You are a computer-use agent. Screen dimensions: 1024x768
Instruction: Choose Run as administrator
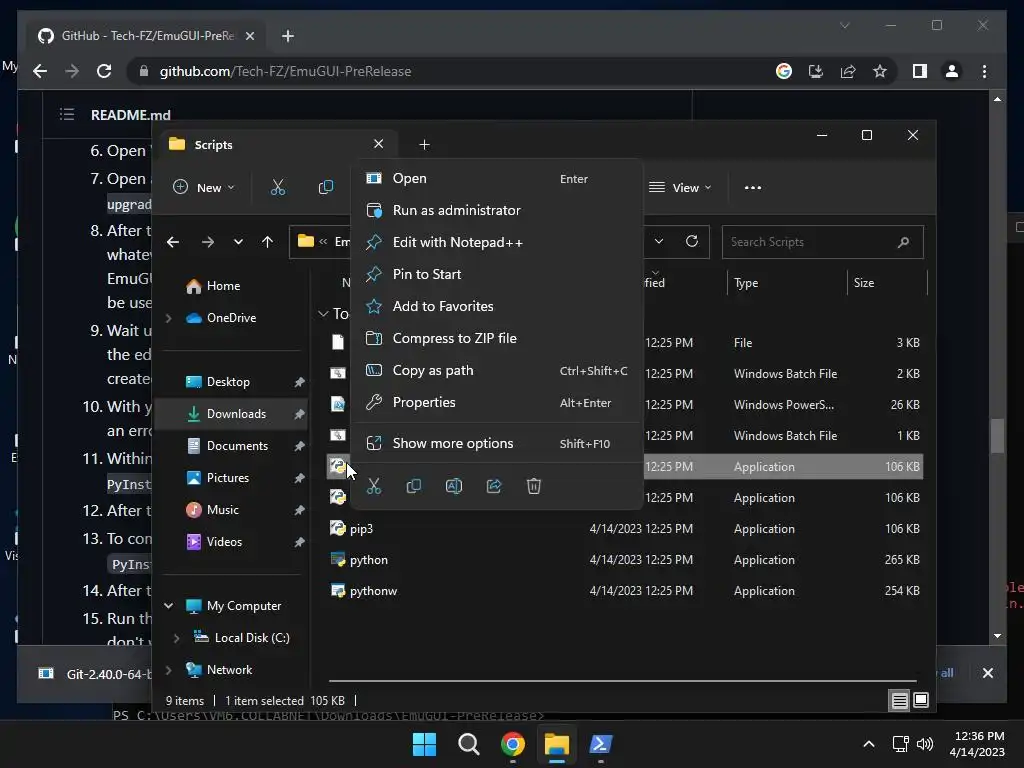[496, 210]
